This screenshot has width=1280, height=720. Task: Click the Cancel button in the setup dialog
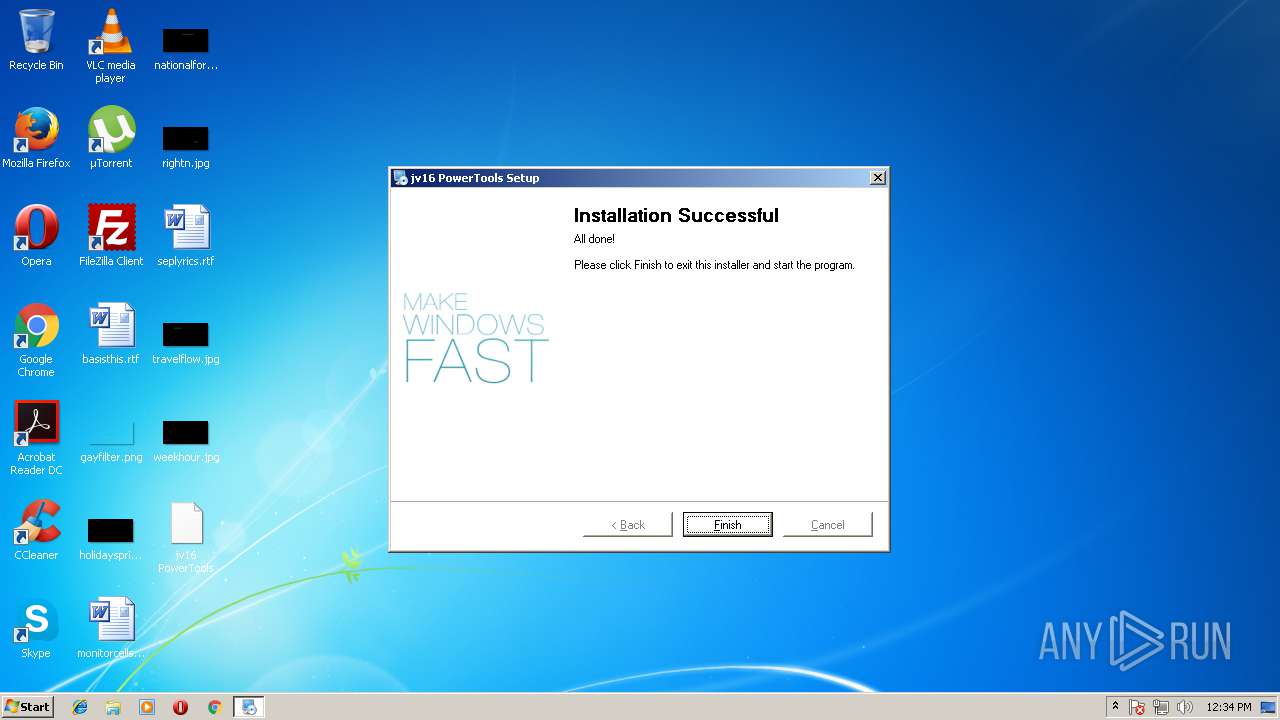[x=827, y=524]
